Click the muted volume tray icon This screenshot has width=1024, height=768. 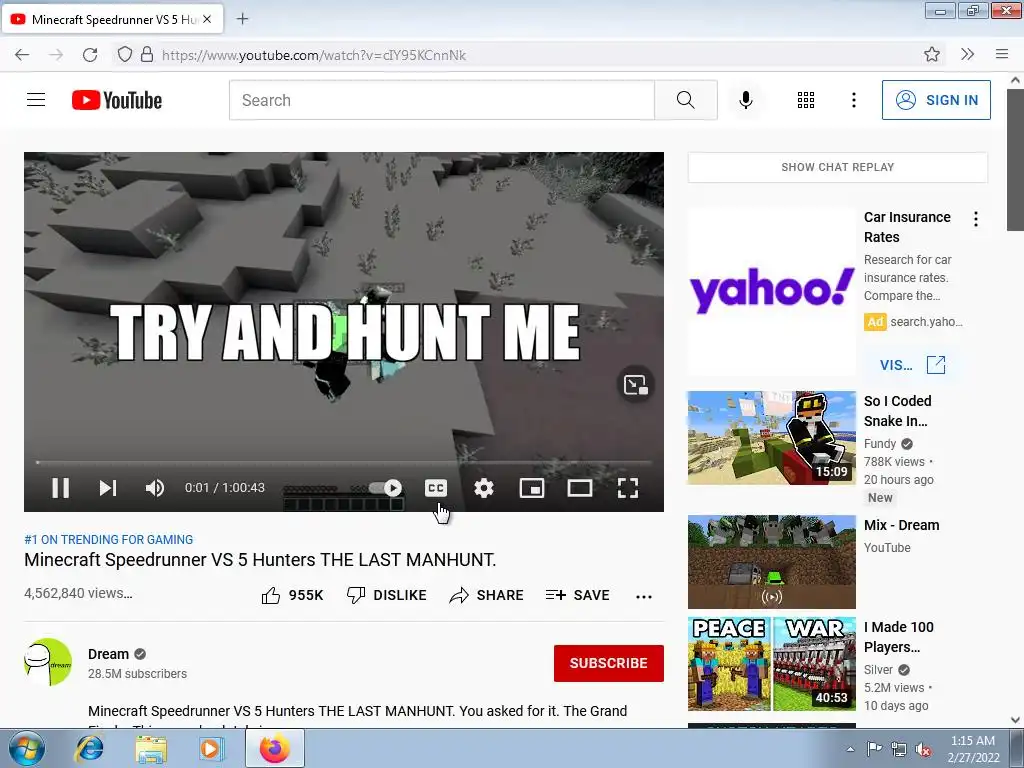[x=923, y=749]
